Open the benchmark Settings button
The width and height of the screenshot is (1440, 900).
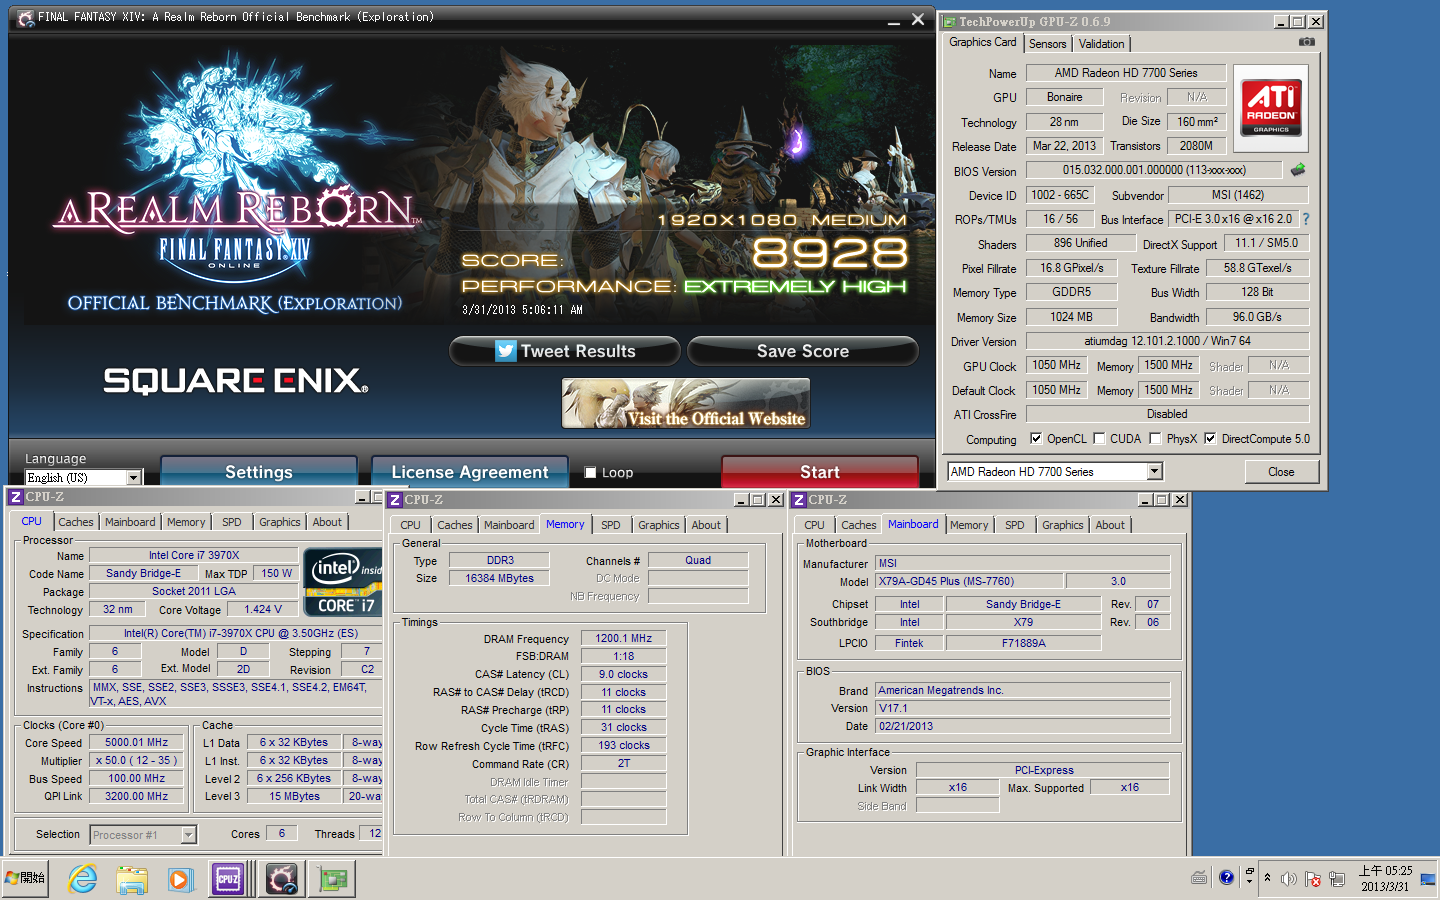259,471
